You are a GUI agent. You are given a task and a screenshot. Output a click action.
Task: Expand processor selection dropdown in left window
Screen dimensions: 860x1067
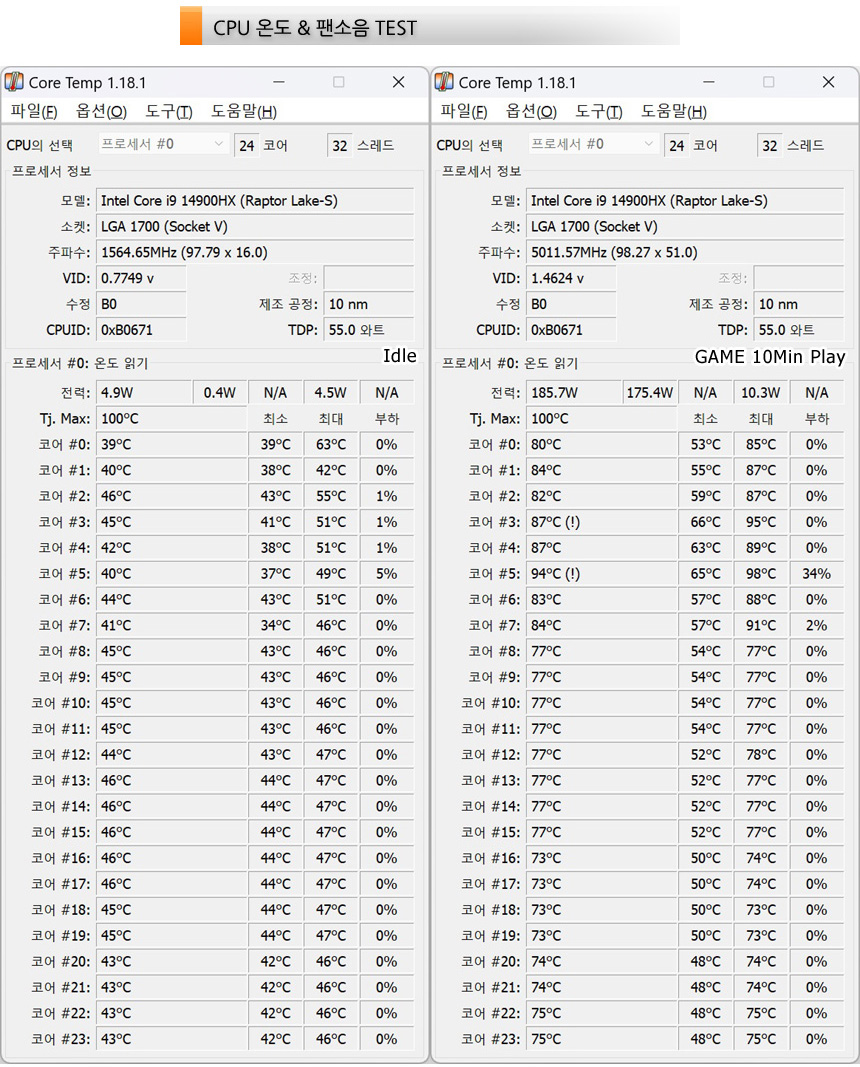click(164, 144)
